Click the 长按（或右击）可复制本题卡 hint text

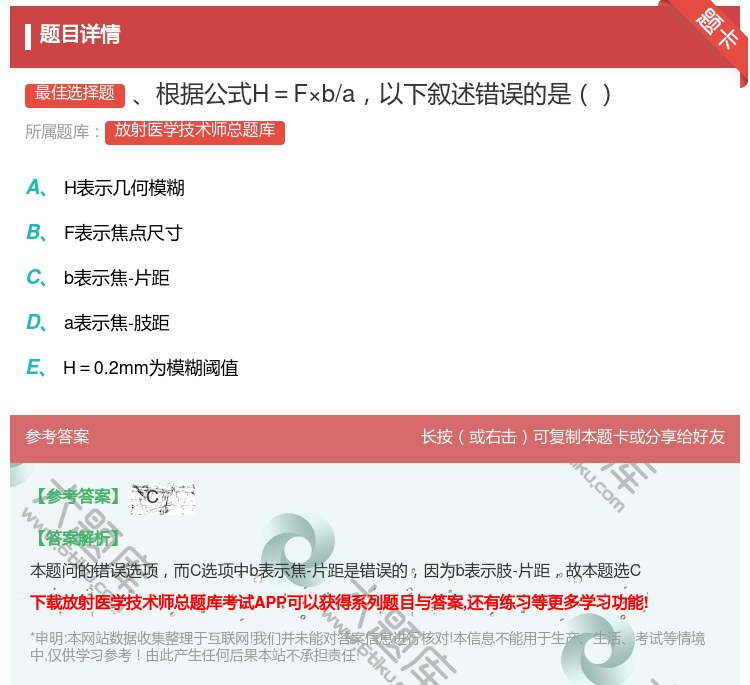573,437
